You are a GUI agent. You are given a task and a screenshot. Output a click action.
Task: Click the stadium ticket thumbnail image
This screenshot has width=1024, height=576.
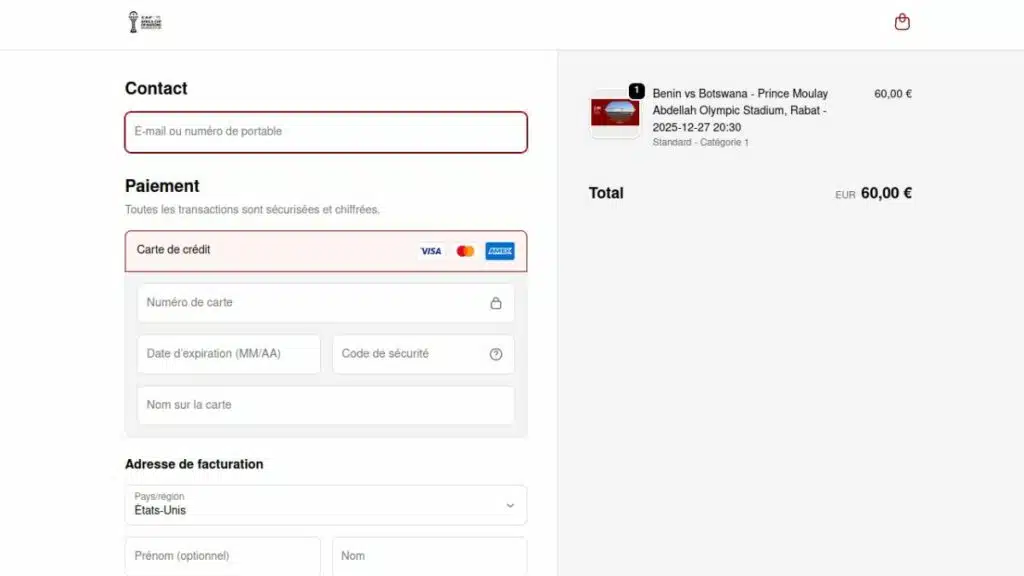coord(614,113)
